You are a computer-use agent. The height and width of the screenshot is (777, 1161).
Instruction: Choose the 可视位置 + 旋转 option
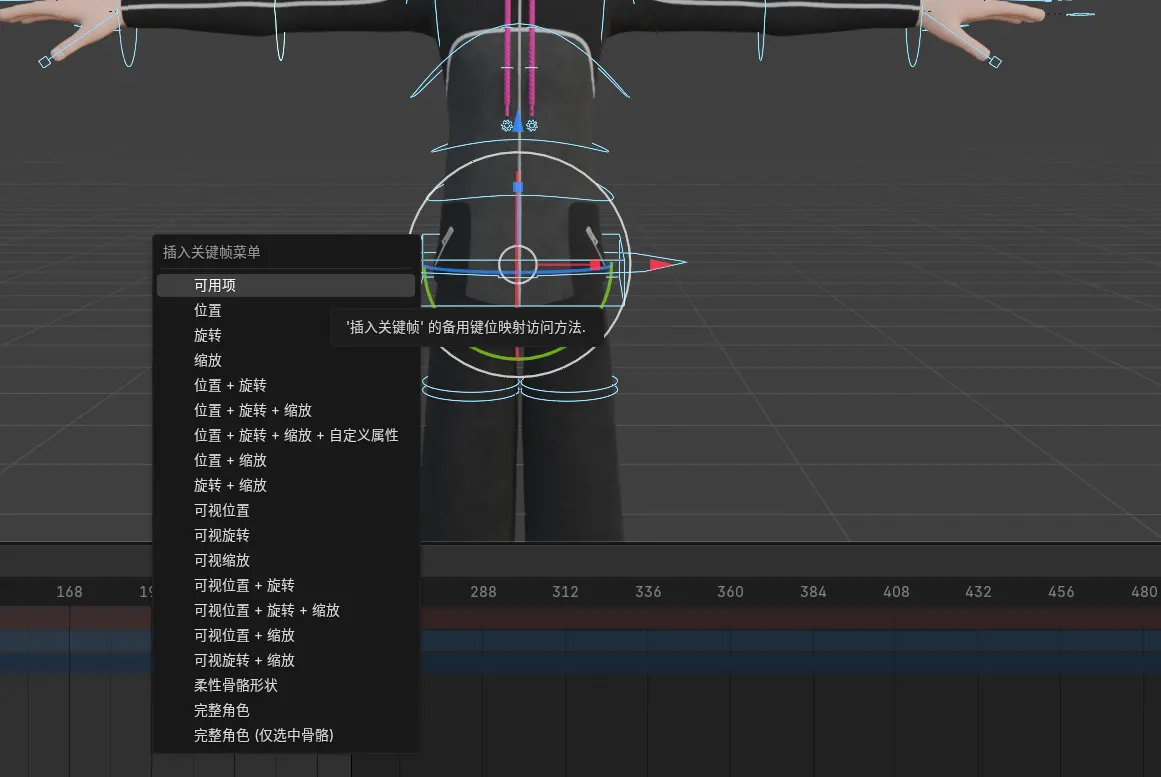pyautogui.click(x=286, y=586)
